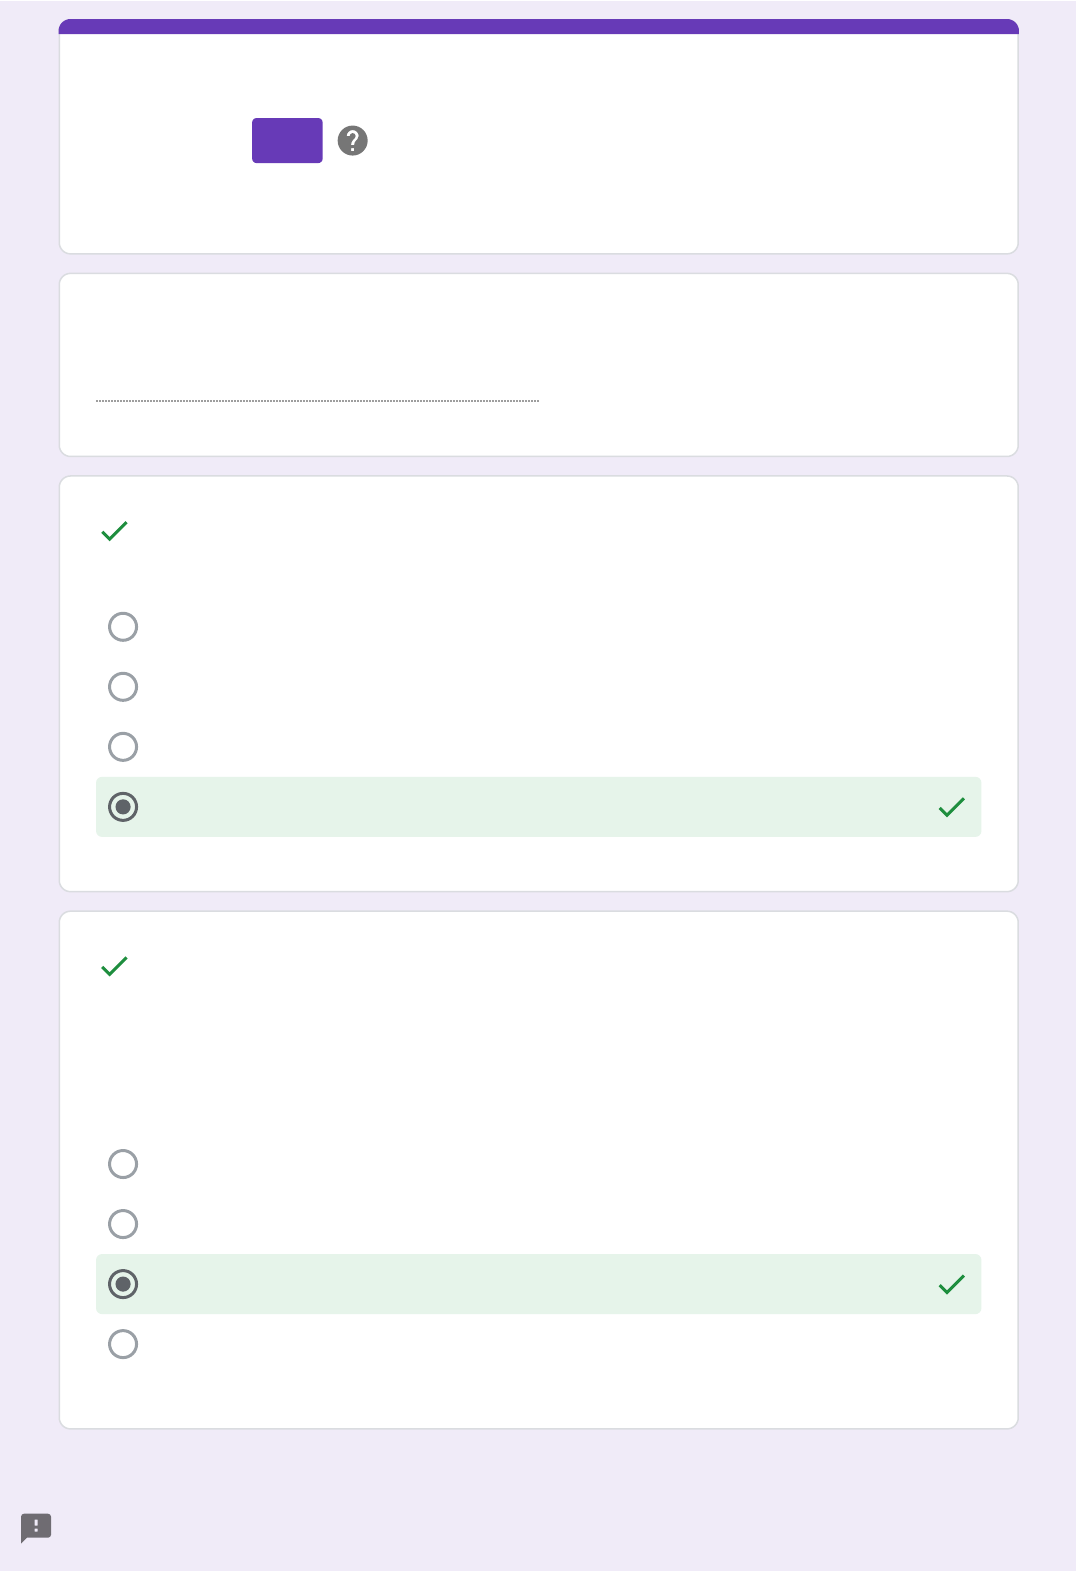Click the selected third radio in second question
The height and width of the screenshot is (1571, 1076).
(123, 1284)
